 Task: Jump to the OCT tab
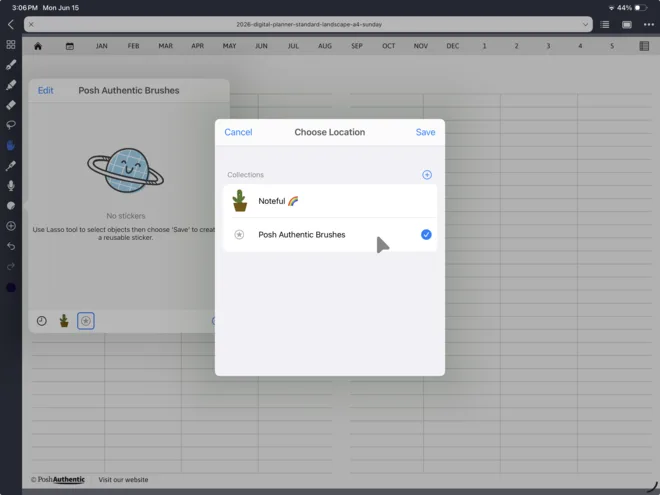coord(389,46)
